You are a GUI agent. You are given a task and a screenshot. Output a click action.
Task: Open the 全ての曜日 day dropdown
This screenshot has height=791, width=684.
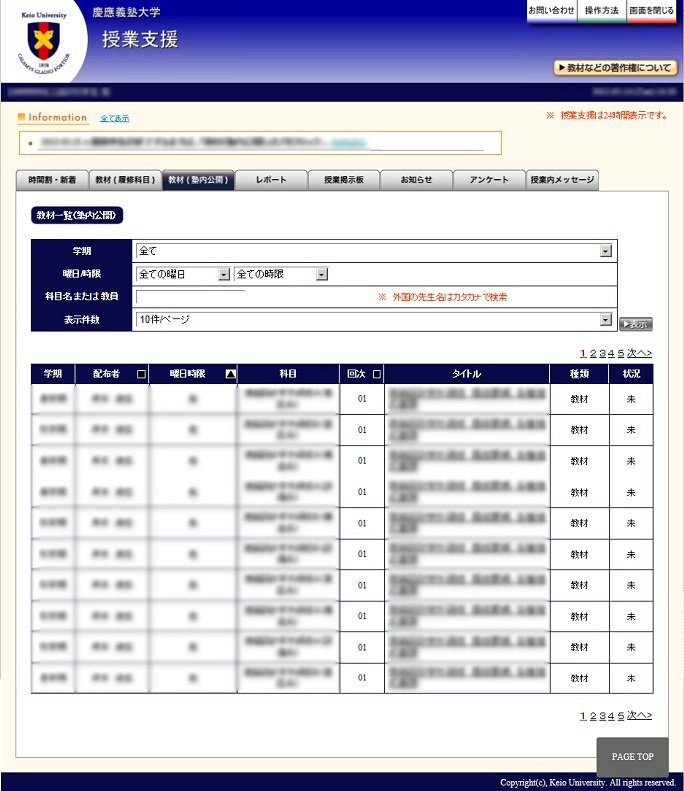(x=224, y=274)
